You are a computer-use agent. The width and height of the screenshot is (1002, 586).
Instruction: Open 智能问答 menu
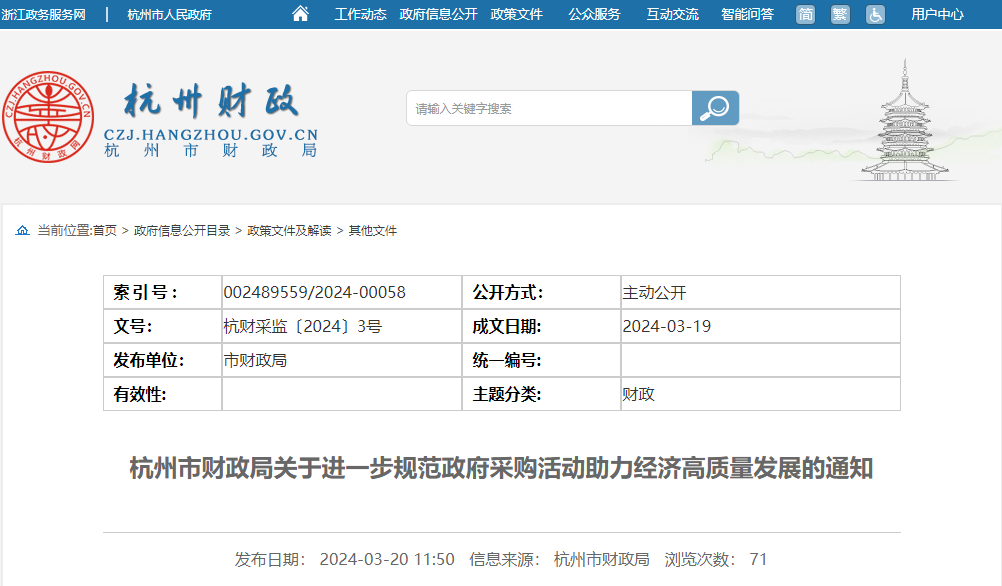[747, 14]
